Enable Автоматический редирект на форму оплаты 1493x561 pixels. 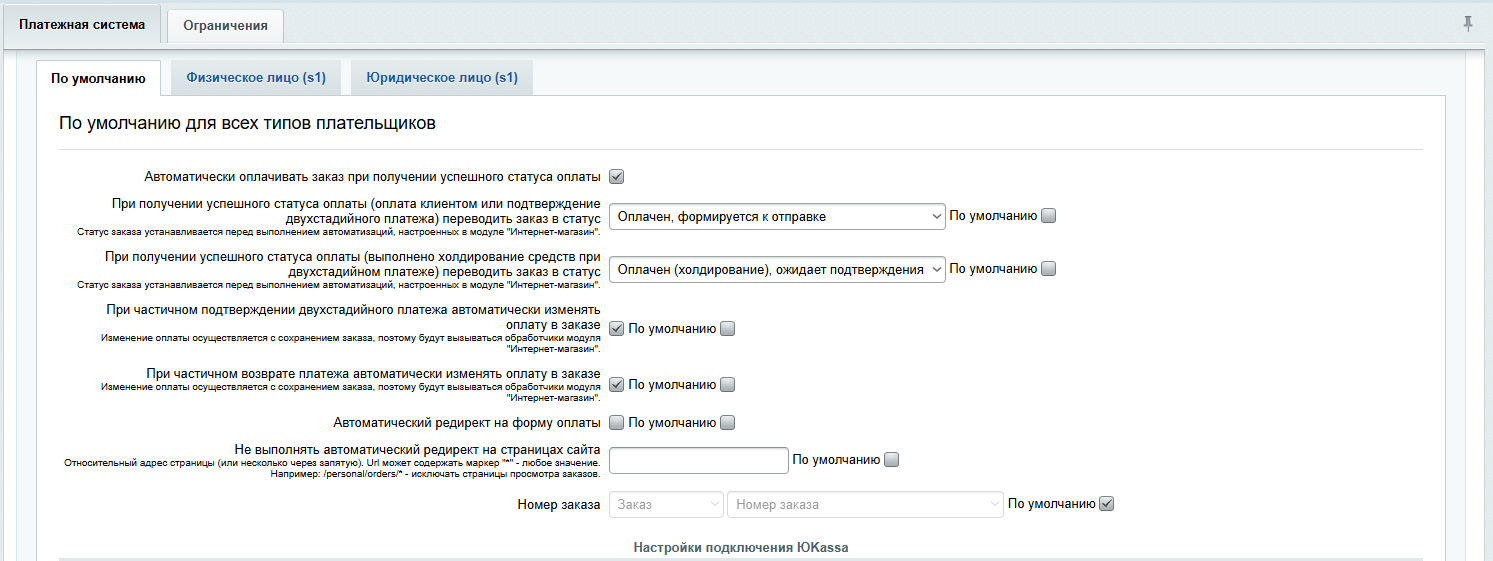617,422
